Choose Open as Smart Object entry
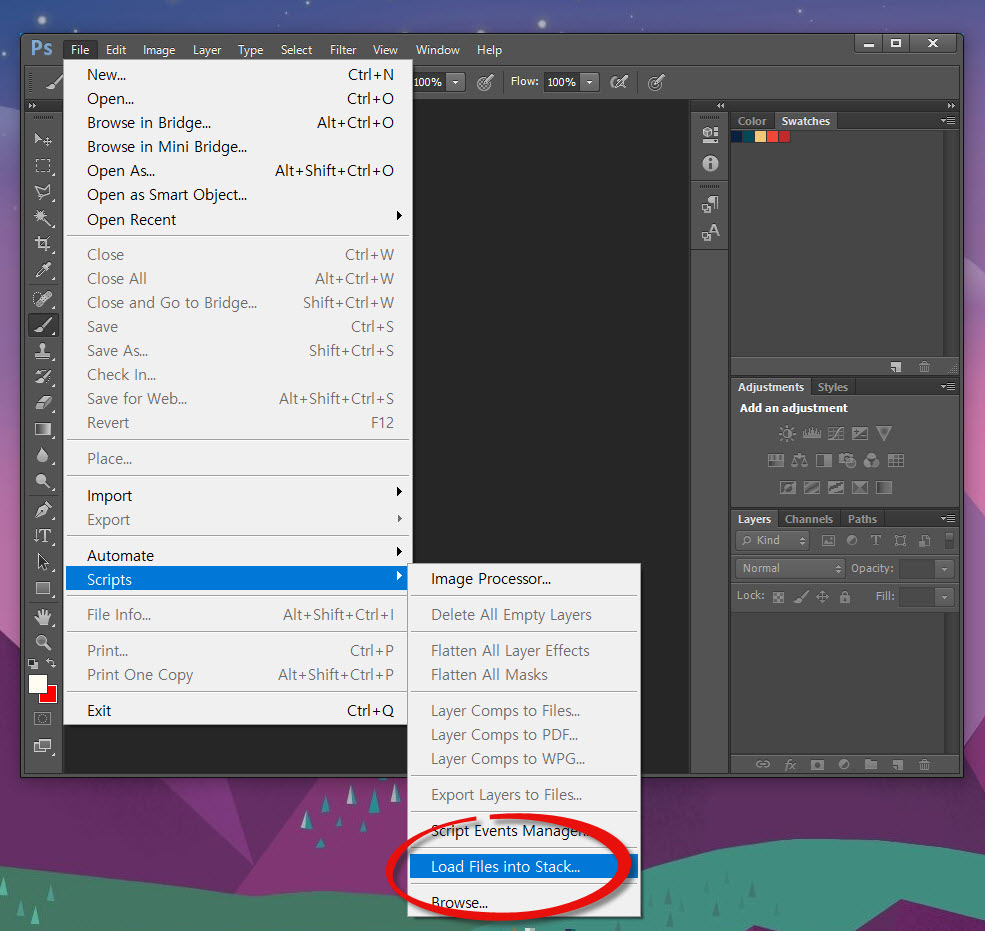985x931 pixels. click(239, 195)
